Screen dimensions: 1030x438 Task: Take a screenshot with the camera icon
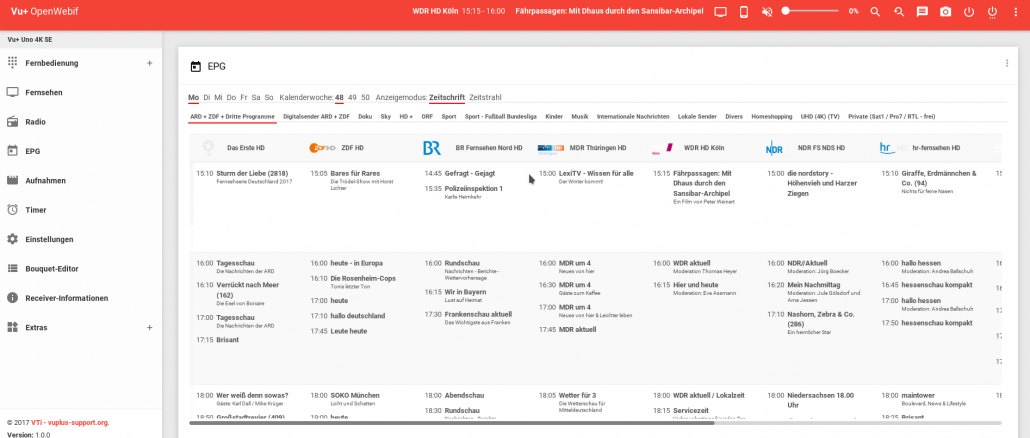(945, 11)
